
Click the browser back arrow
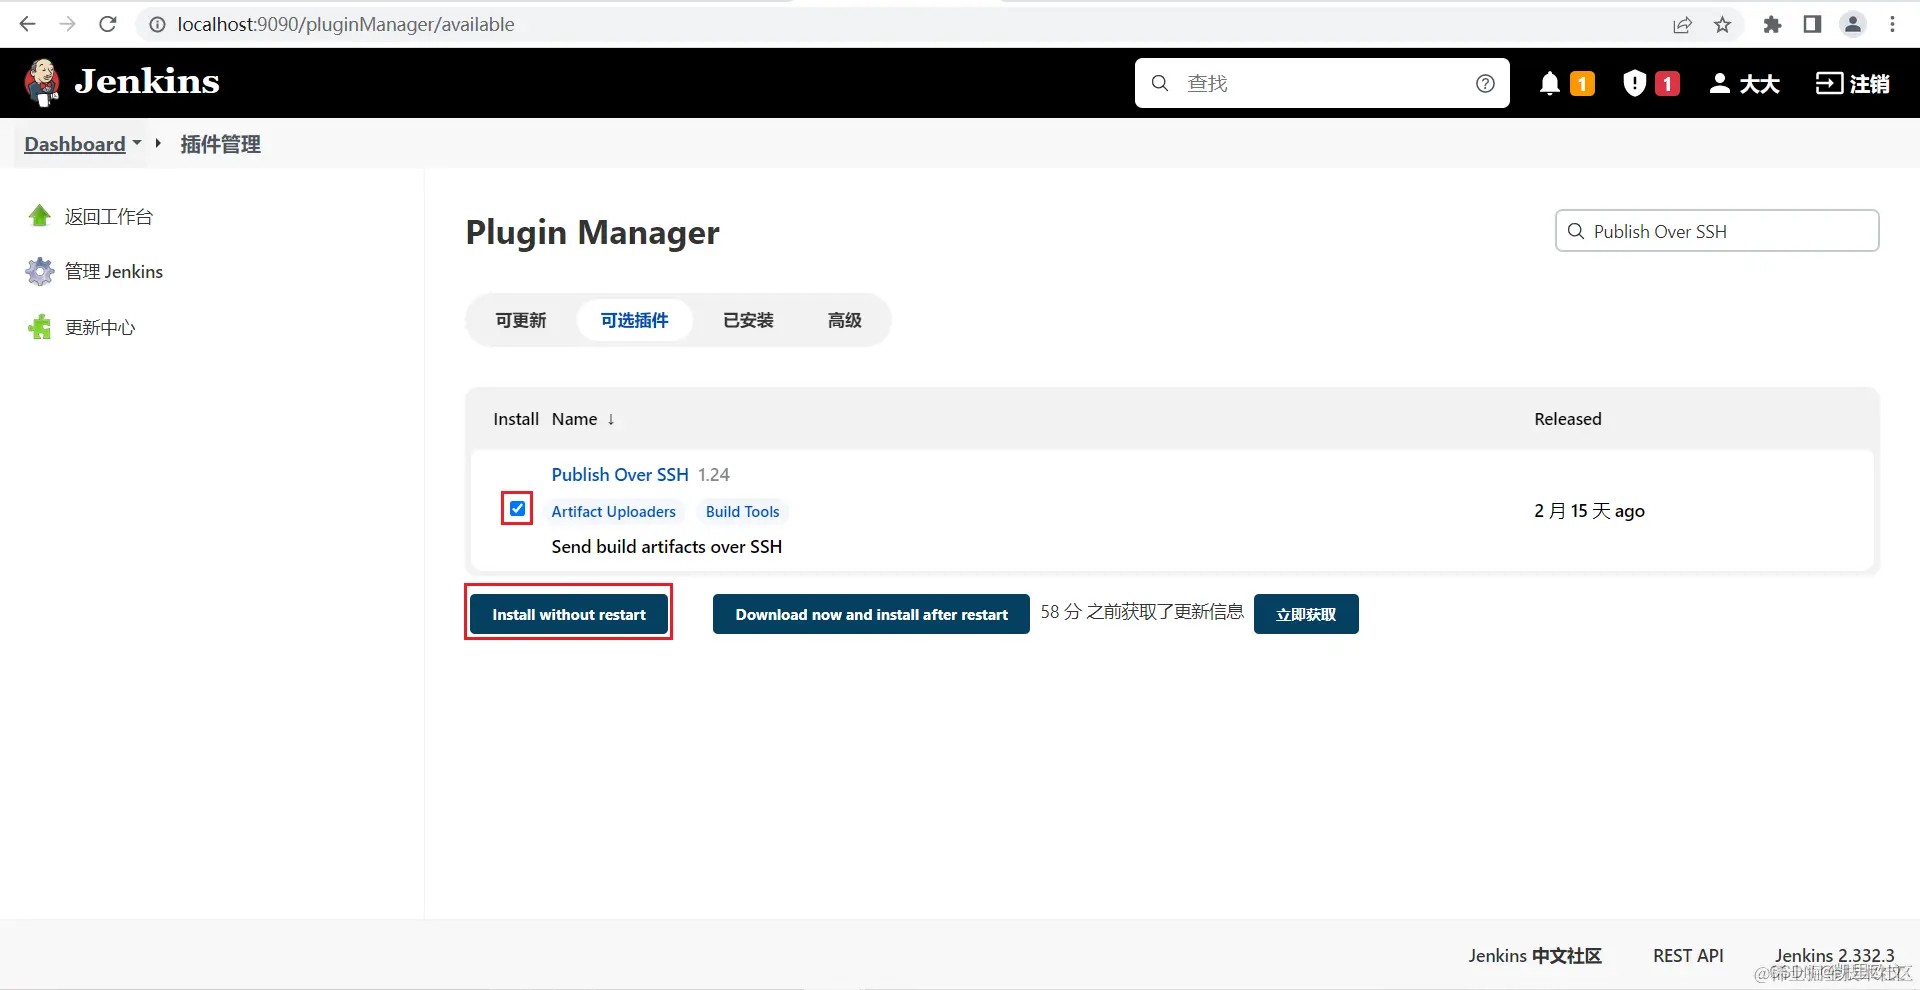(27, 24)
